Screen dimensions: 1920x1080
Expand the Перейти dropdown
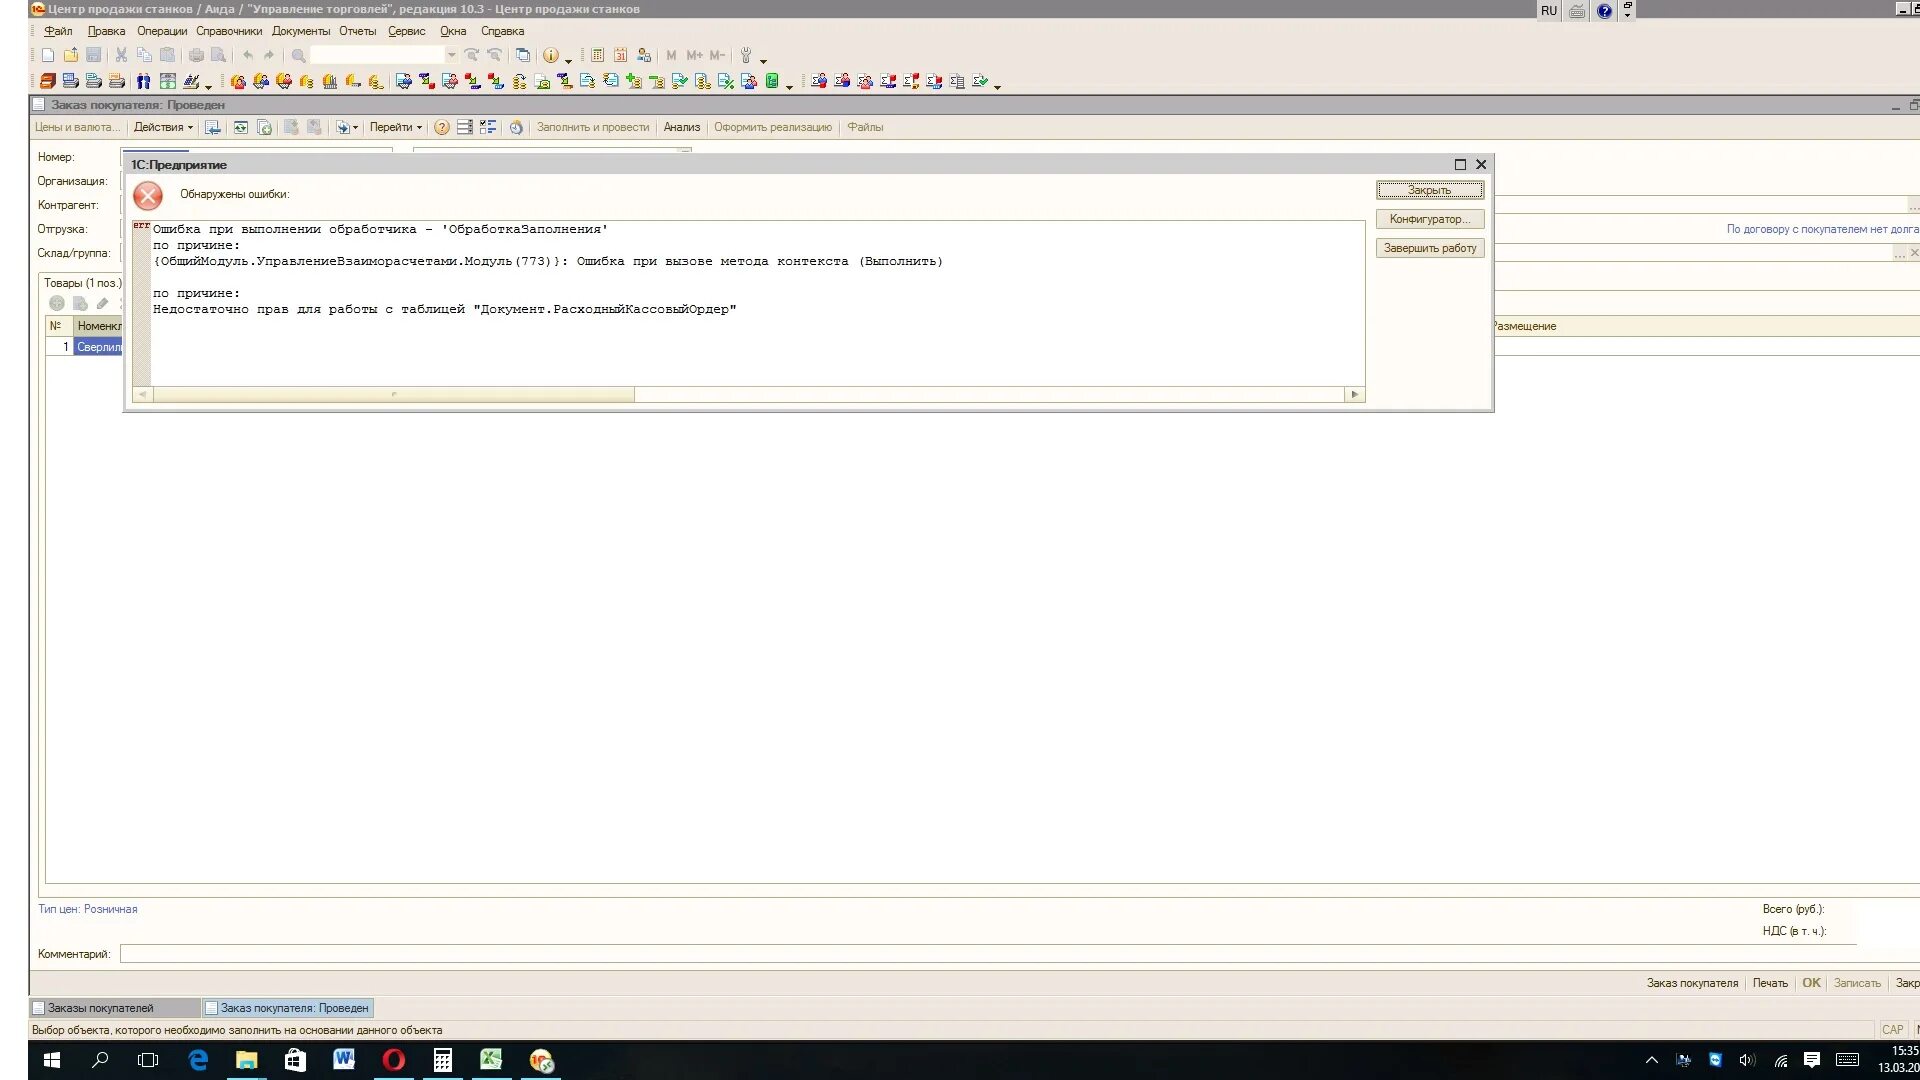(395, 127)
